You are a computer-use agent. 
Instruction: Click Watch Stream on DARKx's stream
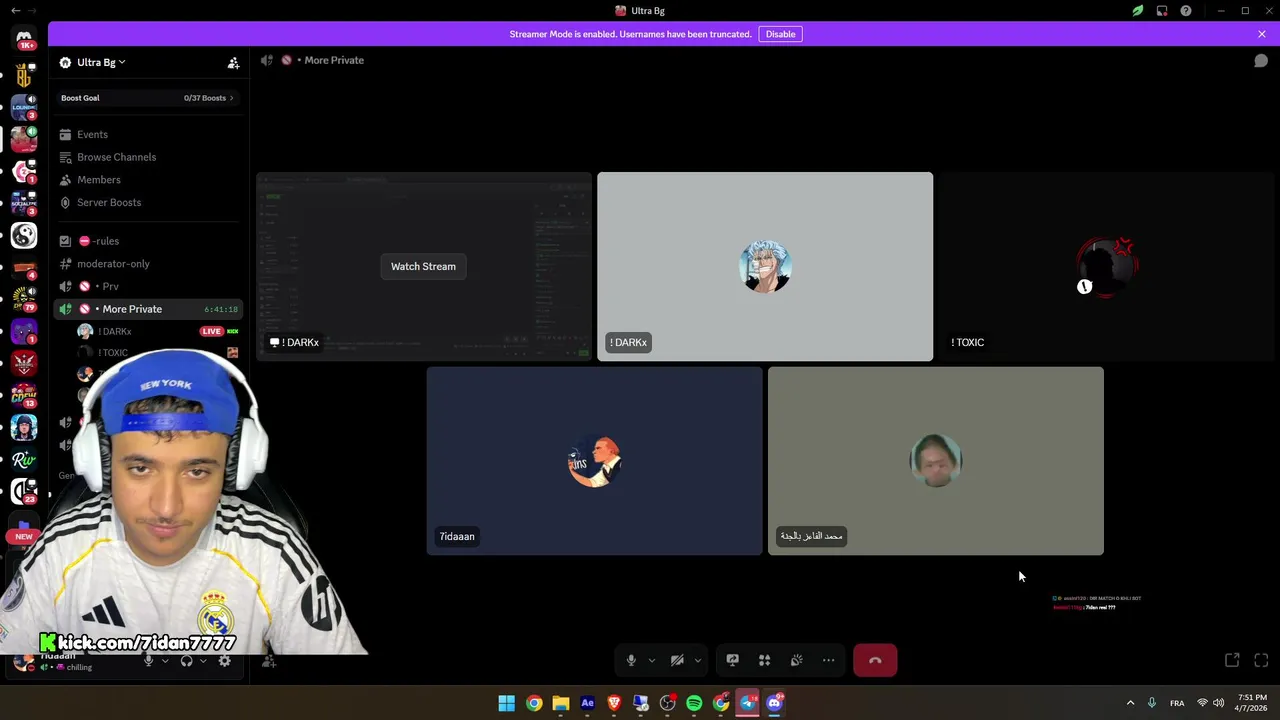423,266
